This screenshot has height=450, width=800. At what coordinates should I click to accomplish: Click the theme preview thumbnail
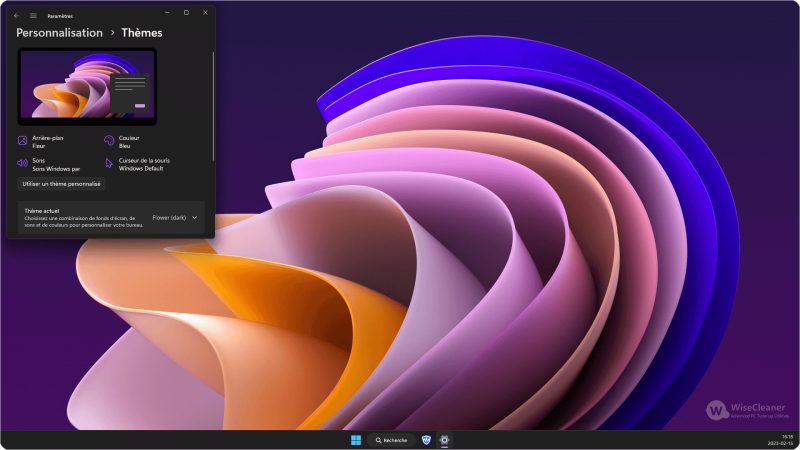coord(87,87)
